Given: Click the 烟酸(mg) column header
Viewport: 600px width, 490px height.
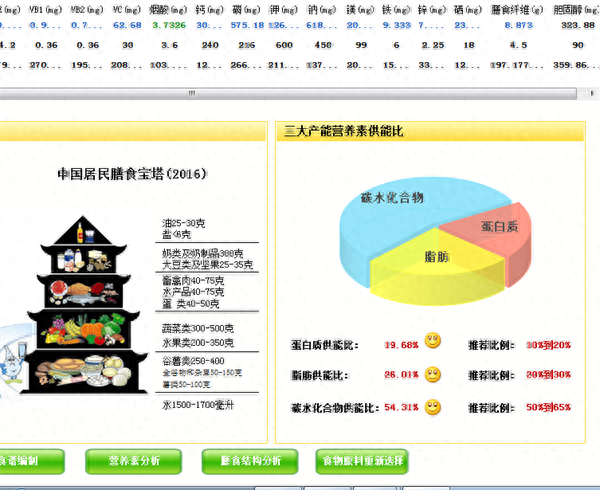Looking at the screenshot, I should 168,10.
